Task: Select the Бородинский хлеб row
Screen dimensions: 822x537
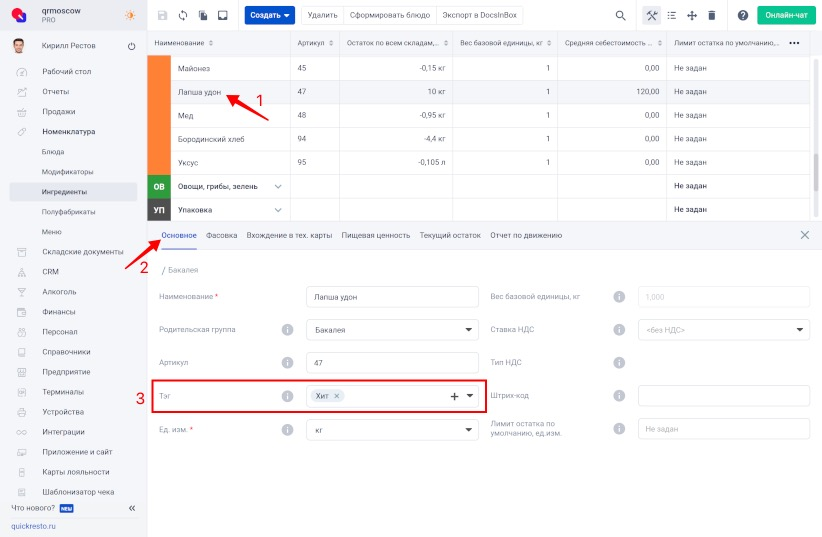Action: coord(478,139)
